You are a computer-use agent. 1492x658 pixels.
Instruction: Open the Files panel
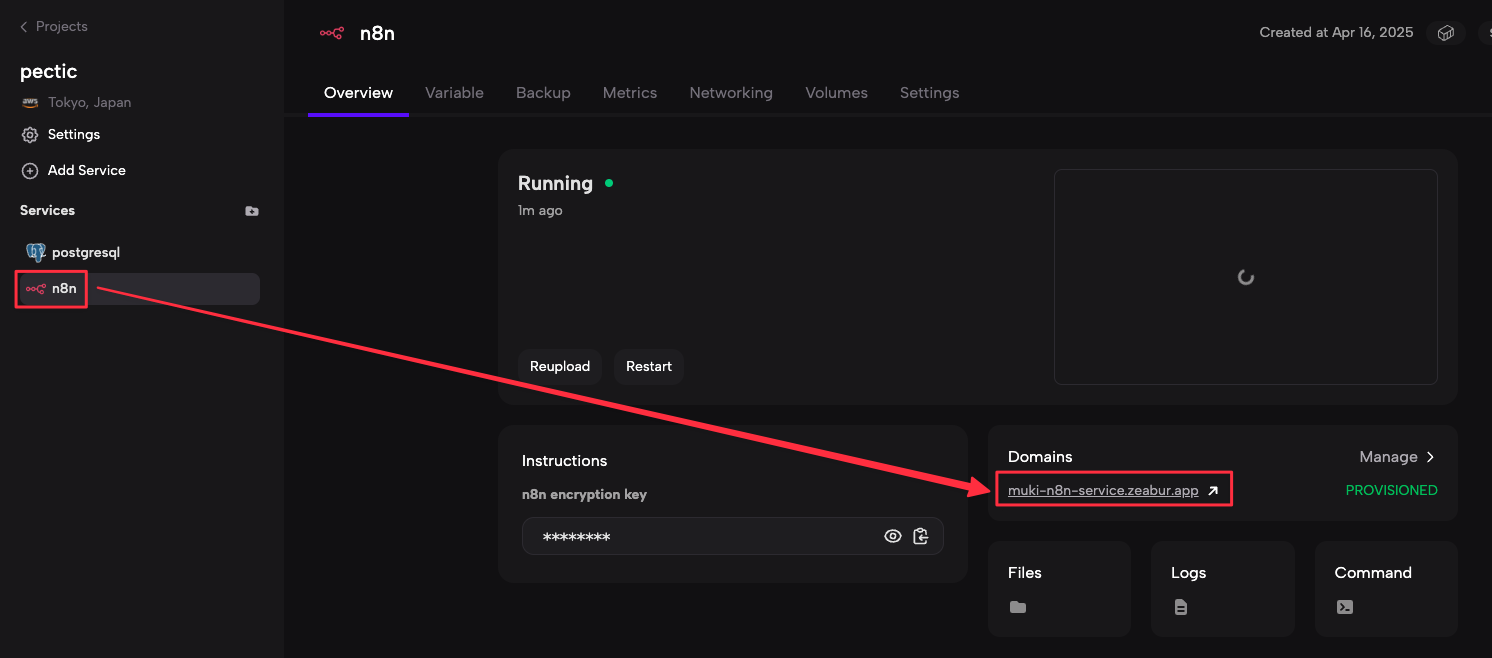click(1059, 588)
